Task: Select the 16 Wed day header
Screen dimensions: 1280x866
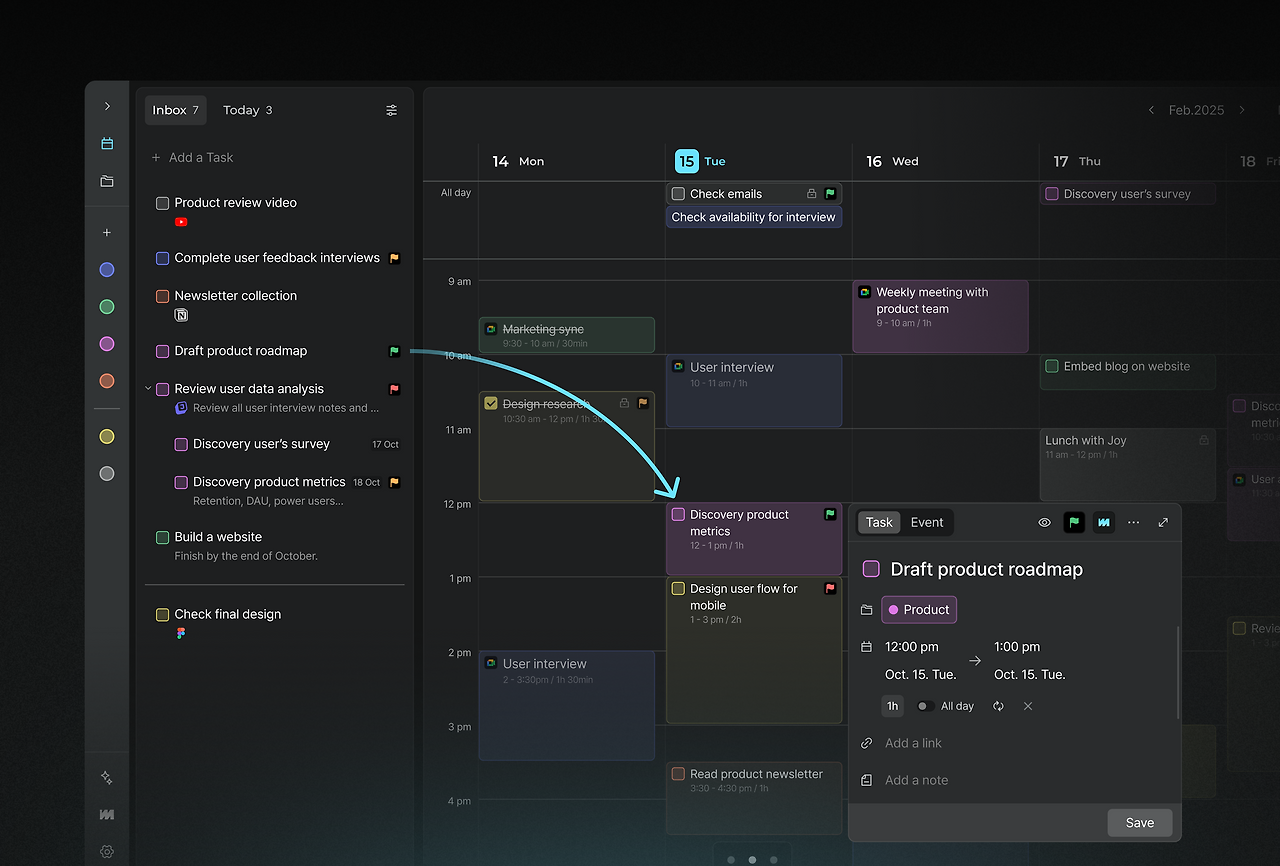Action: coord(892,161)
